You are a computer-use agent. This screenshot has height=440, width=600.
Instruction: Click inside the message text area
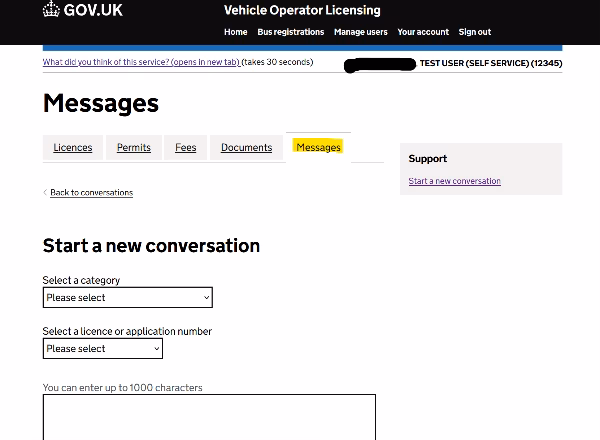209,415
